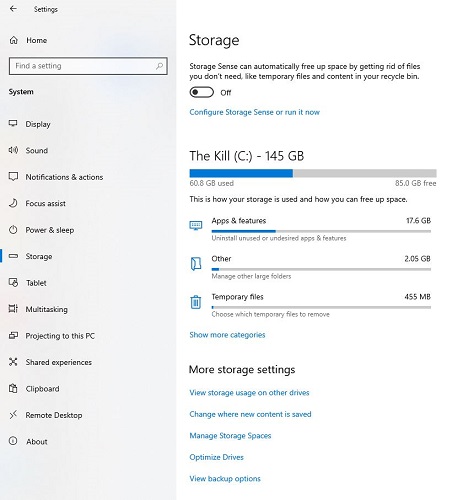452x500 pixels.
Task: Click the '455 MB' temporary files value
Action: click(x=417, y=297)
